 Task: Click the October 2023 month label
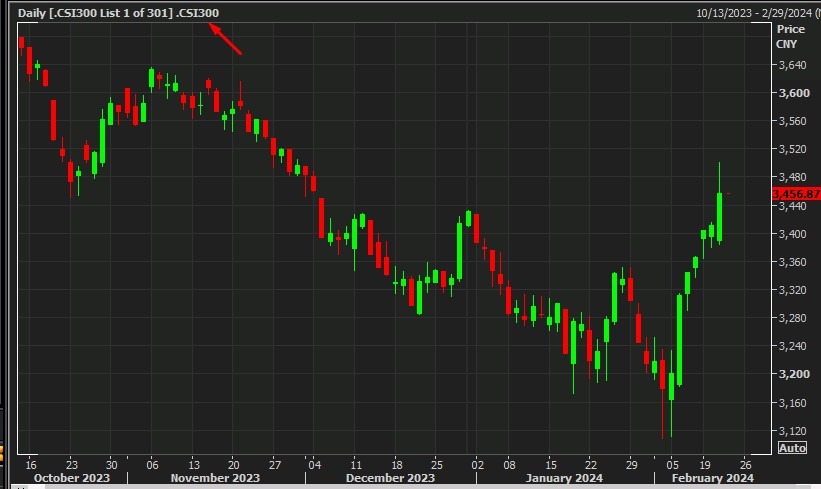pyautogui.click(x=72, y=478)
